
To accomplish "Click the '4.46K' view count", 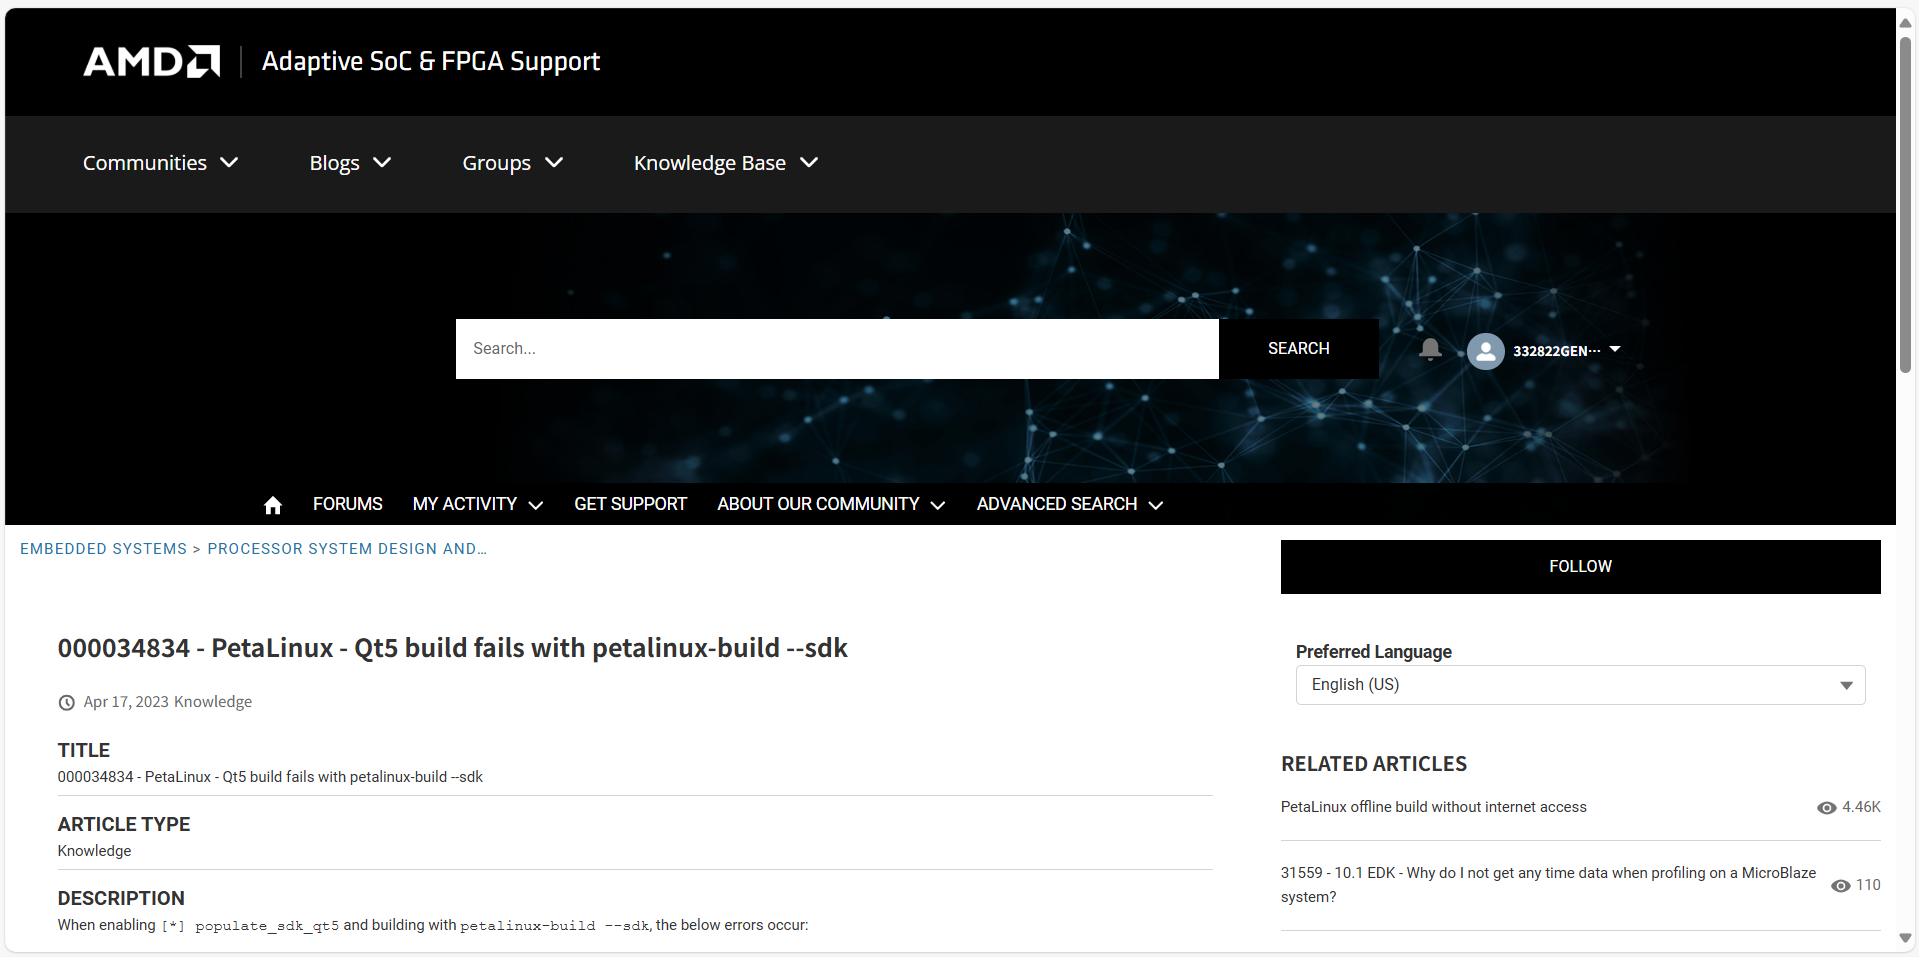I will pyautogui.click(x=1861, y=807).
